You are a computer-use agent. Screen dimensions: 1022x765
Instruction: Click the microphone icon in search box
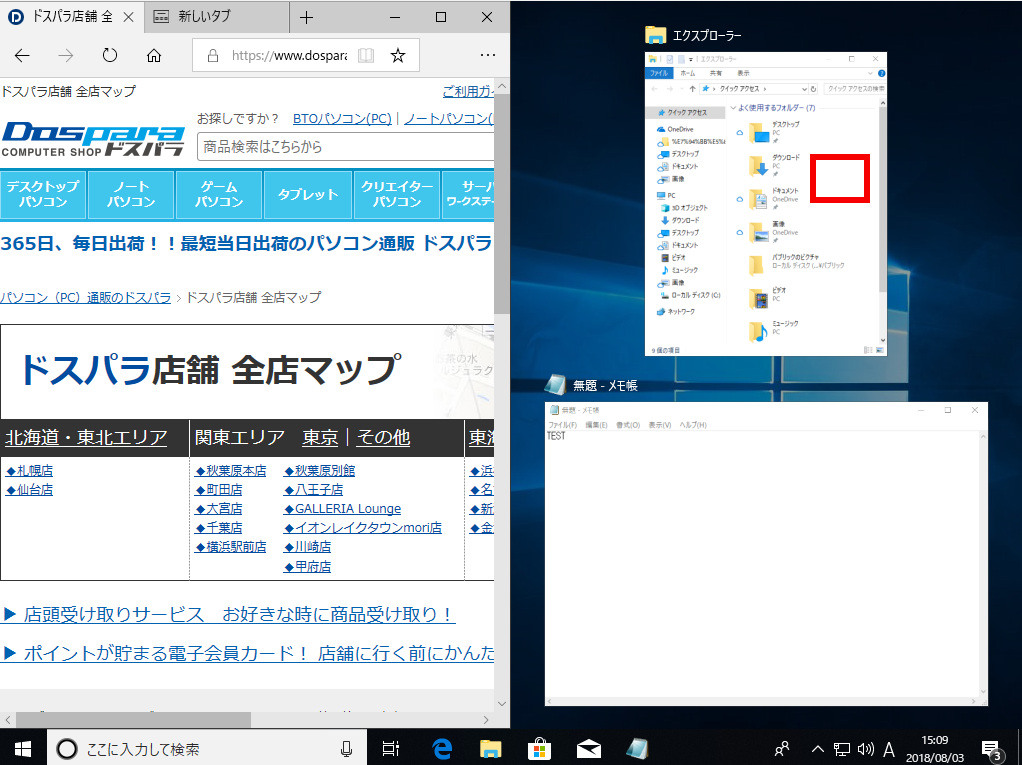(346, 749)
